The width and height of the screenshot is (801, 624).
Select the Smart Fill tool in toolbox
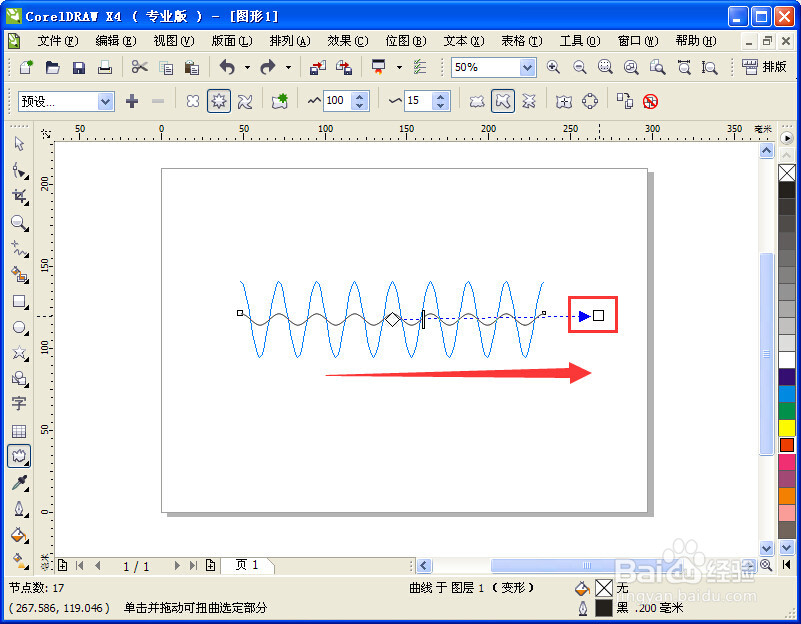click(x=19, y=275)
